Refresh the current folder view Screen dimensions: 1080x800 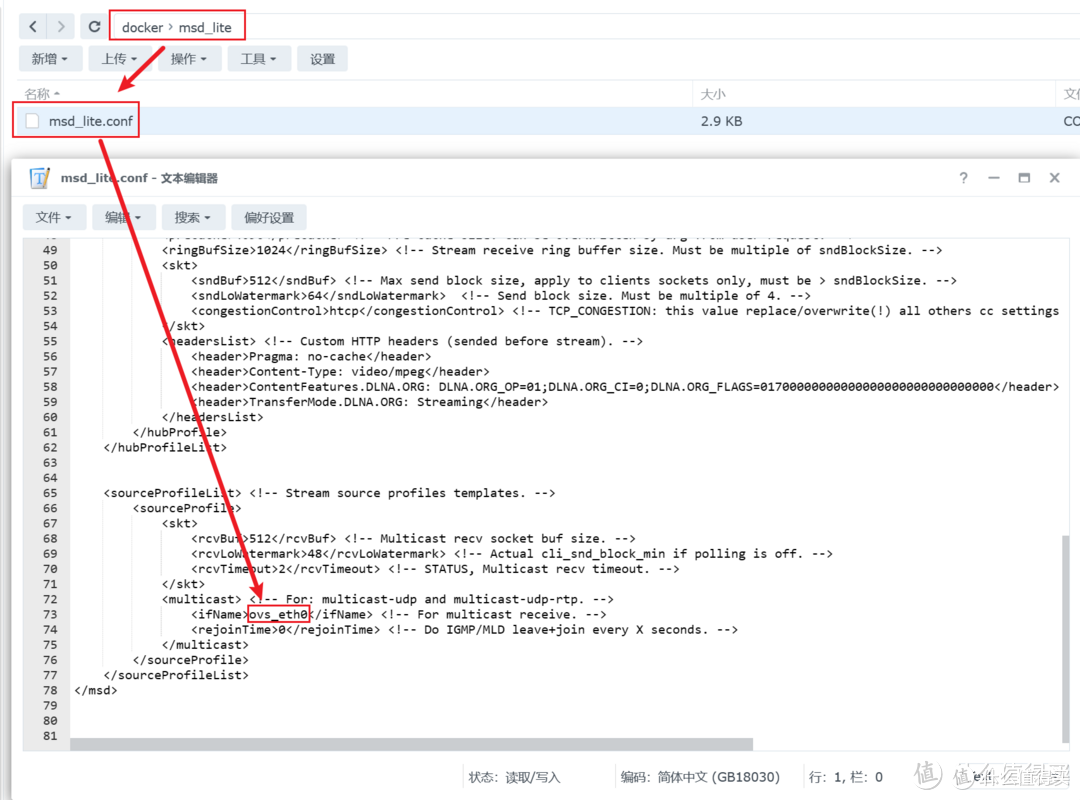click(x=94, y=25)
